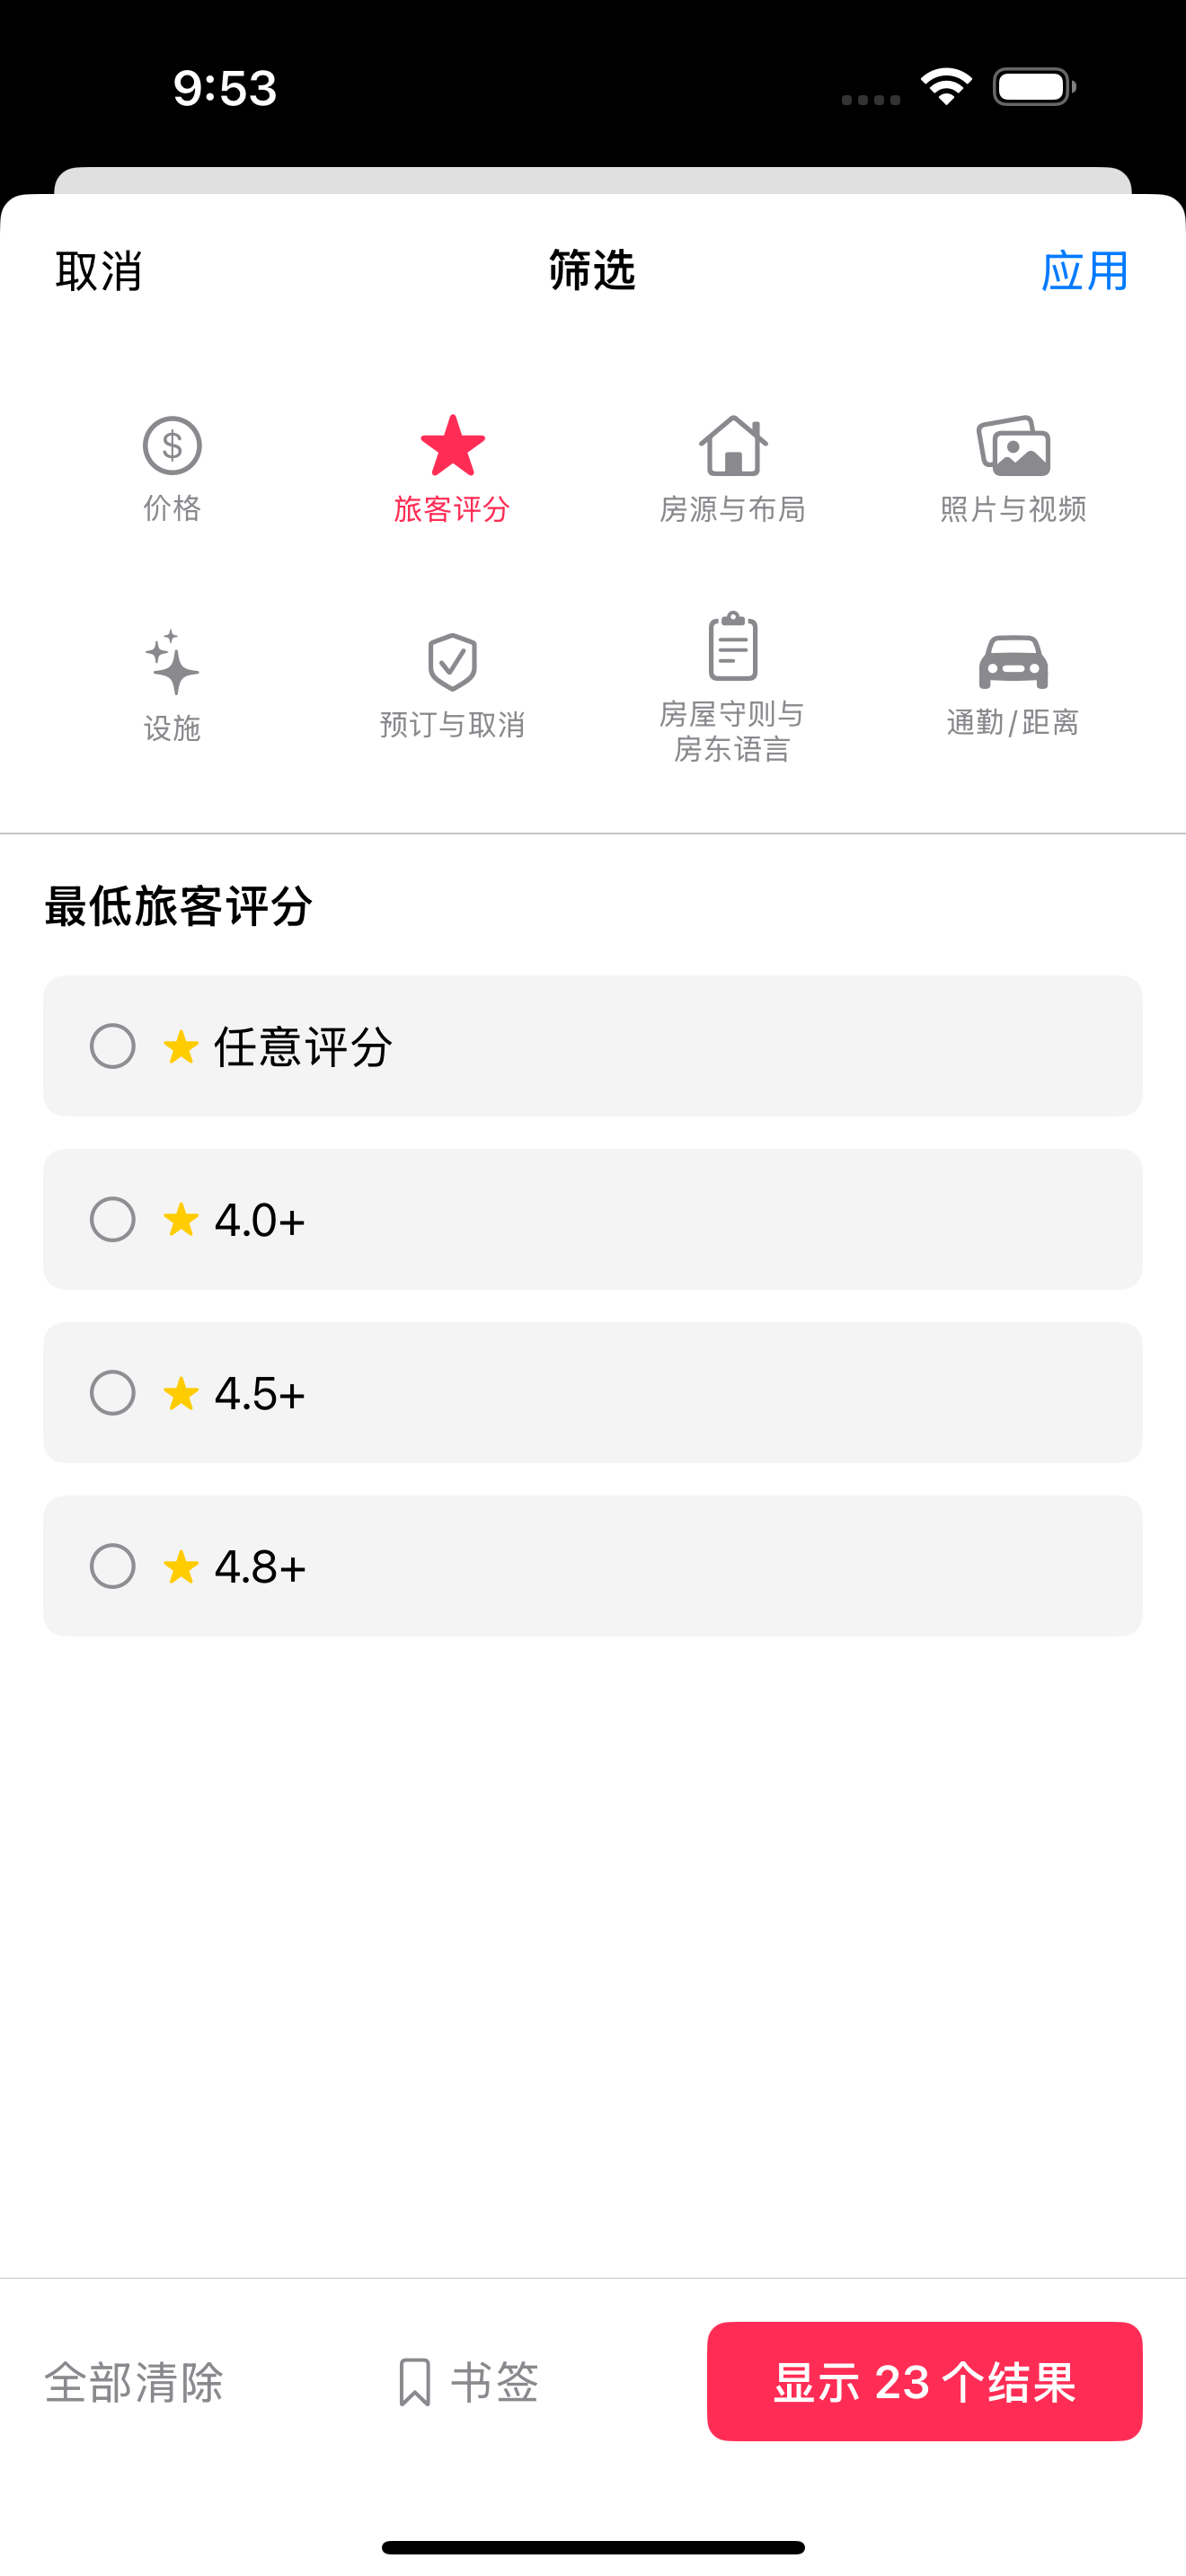1186x2576 pixels.
Task: Open the 设施 sparkles icon
Action: [x=172, y=662]
